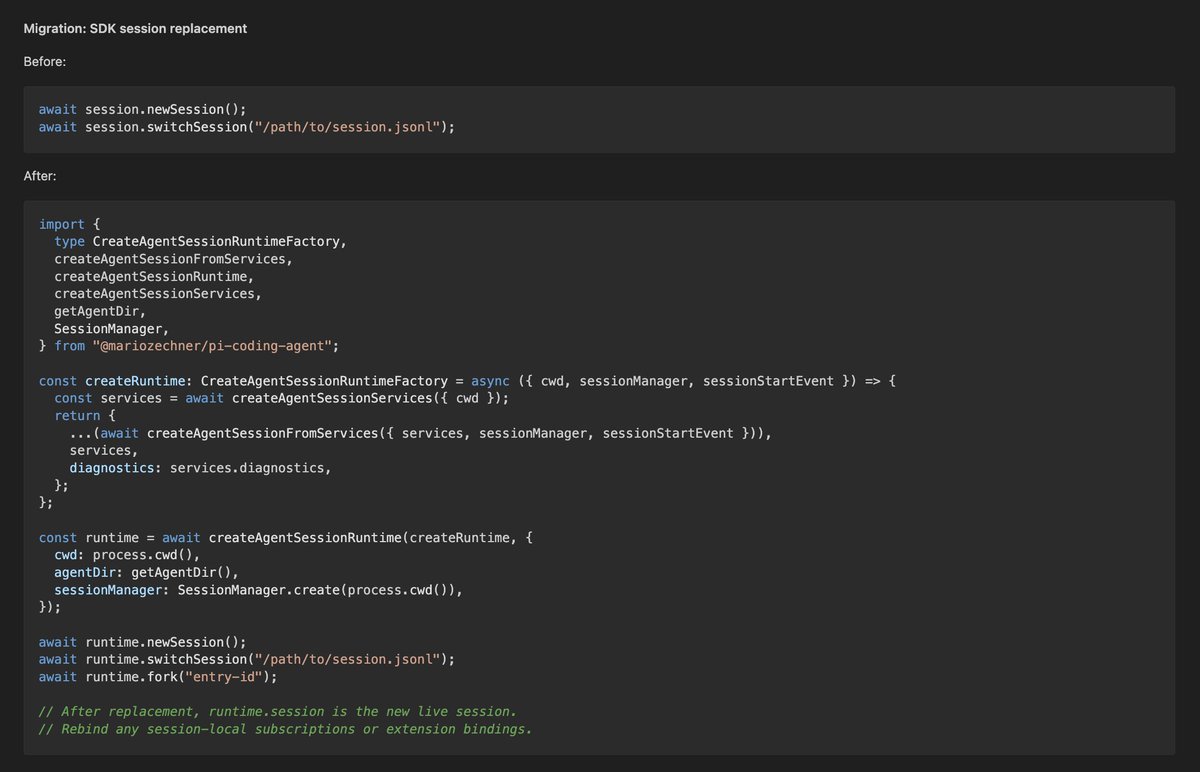Select the "createAgentSessionFromServices," import line
The width and height of the screenshot is (1200, 772).
point(174,259)
